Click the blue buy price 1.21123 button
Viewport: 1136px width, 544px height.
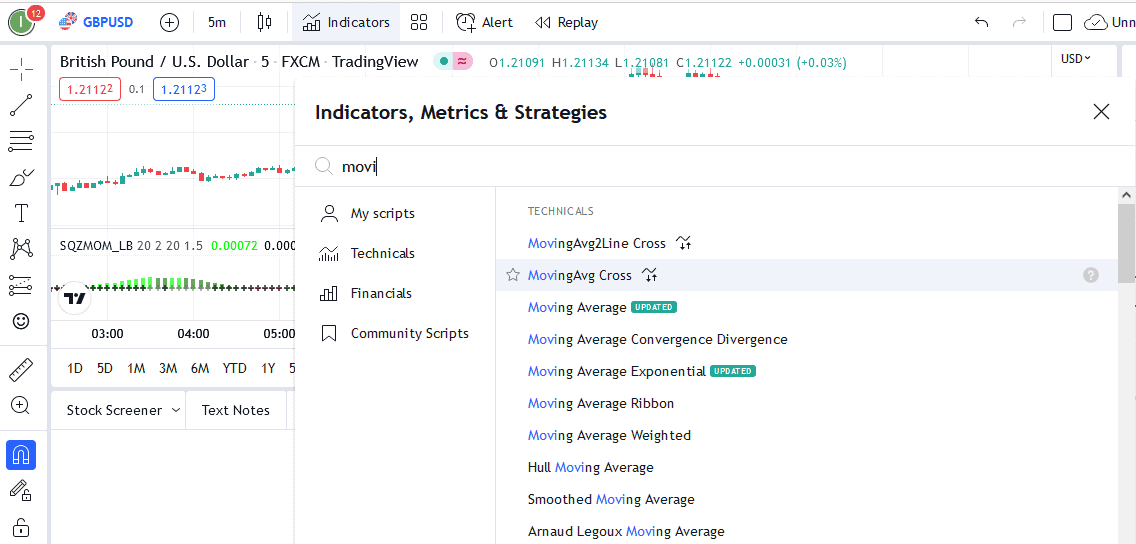(x=184, y=90)
